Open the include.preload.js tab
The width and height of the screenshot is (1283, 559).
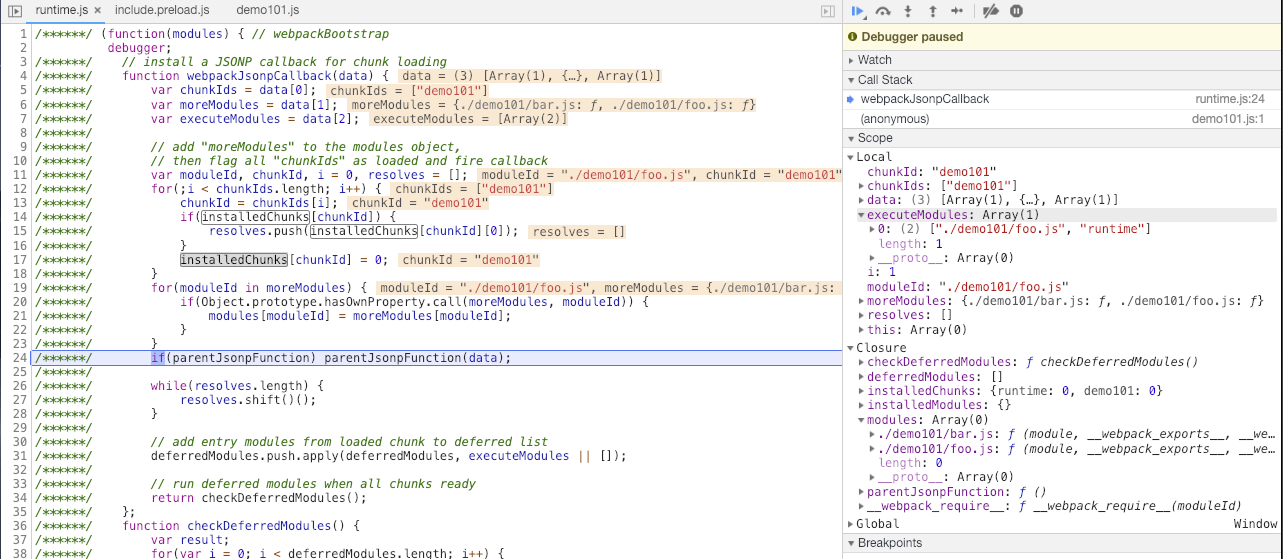pyautogui.click(x=162, y=10)
